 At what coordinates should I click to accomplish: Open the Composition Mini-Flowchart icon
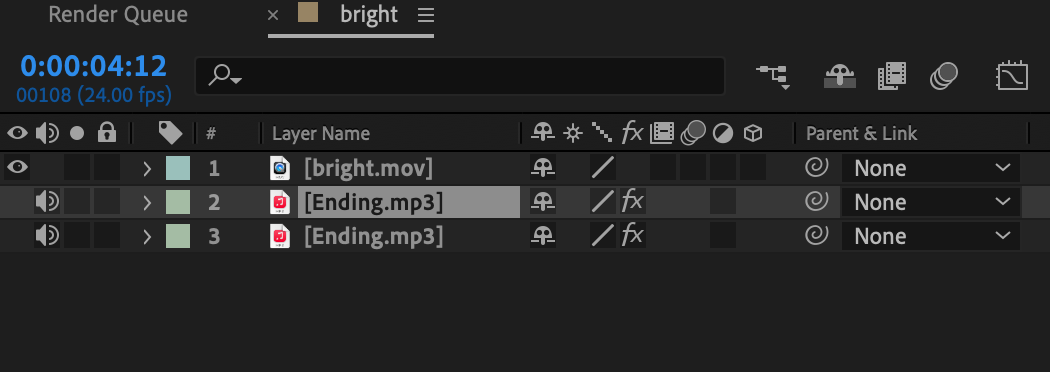773,76
